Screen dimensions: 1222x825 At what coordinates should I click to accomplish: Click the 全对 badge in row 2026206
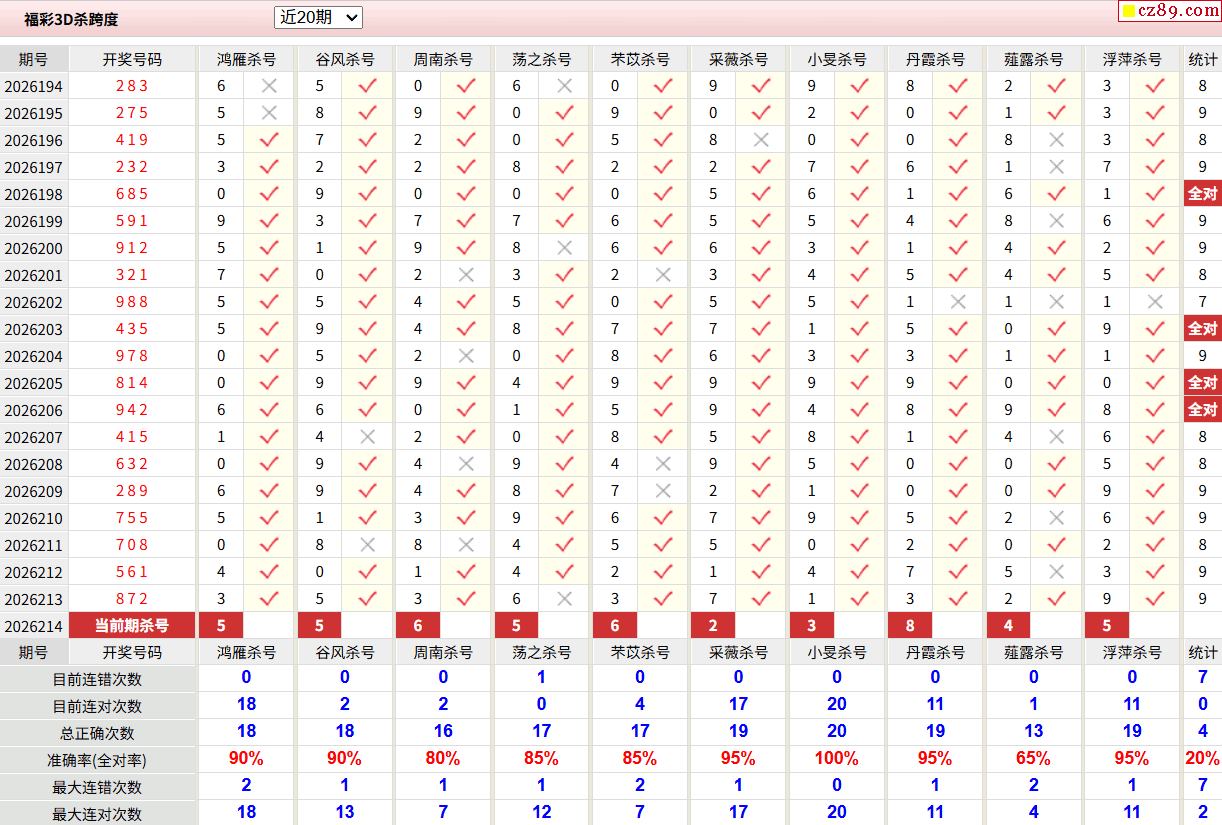click(1202, 410)
